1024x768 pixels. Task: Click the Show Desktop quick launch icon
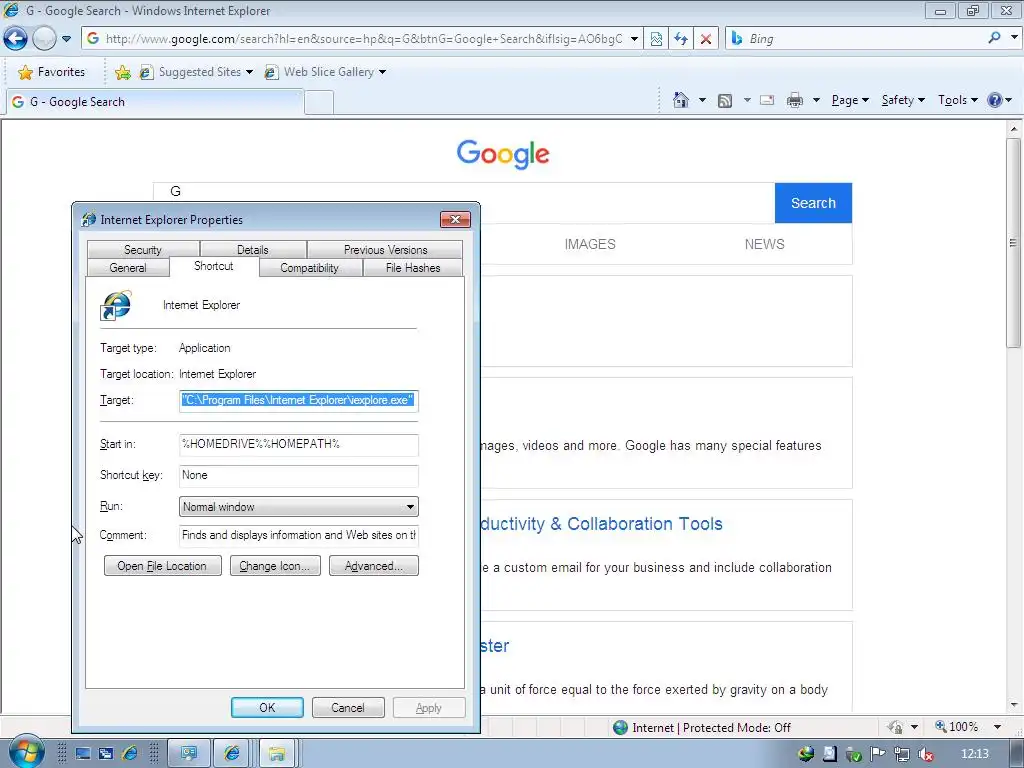tap(83, 754)
